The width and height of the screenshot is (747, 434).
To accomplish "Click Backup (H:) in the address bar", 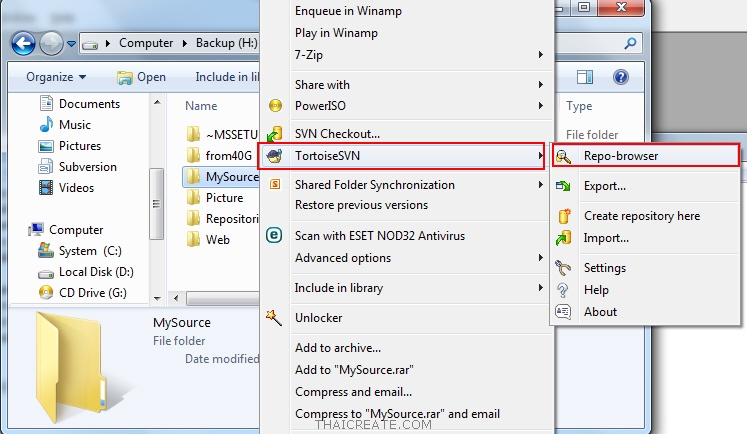I will coord(227,43).
